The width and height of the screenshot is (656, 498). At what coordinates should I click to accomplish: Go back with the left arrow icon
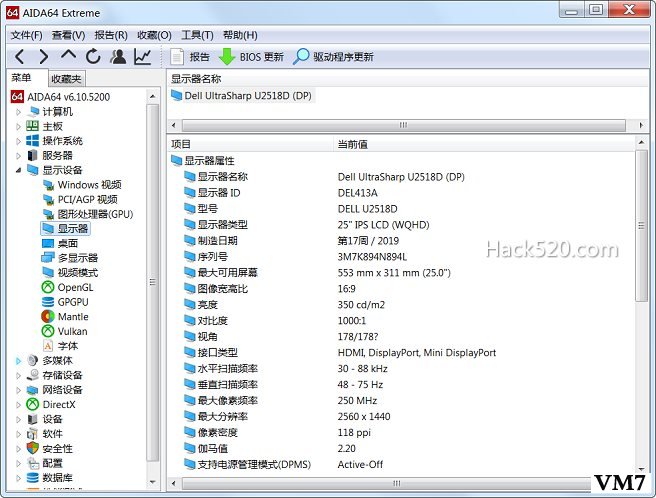tap(19, 56)
